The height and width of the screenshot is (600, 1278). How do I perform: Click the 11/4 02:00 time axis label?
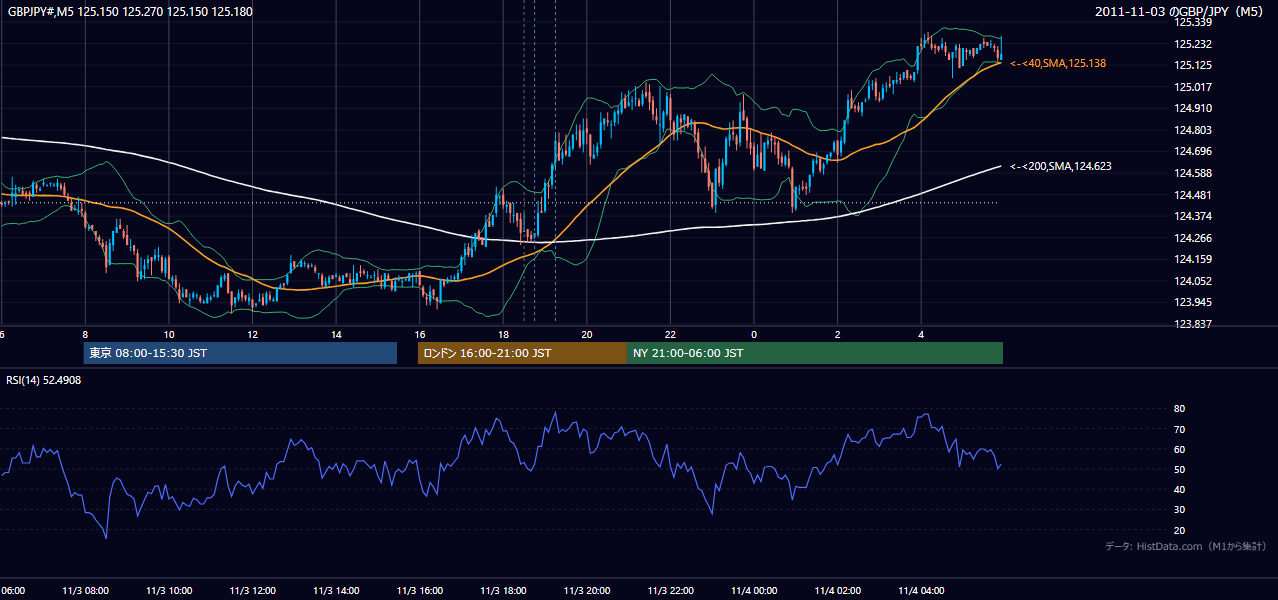(837, 591)
